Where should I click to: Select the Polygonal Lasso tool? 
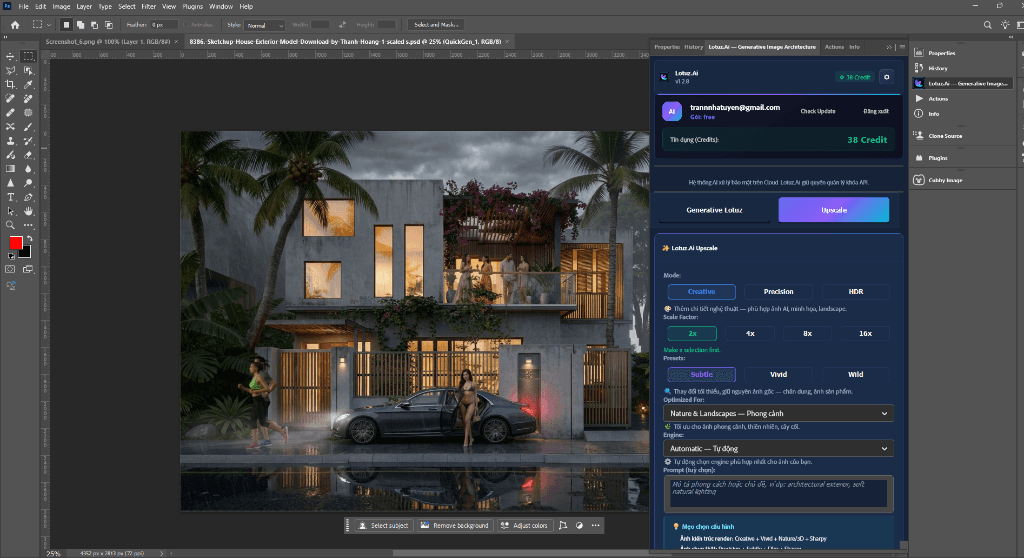[10, 71]
